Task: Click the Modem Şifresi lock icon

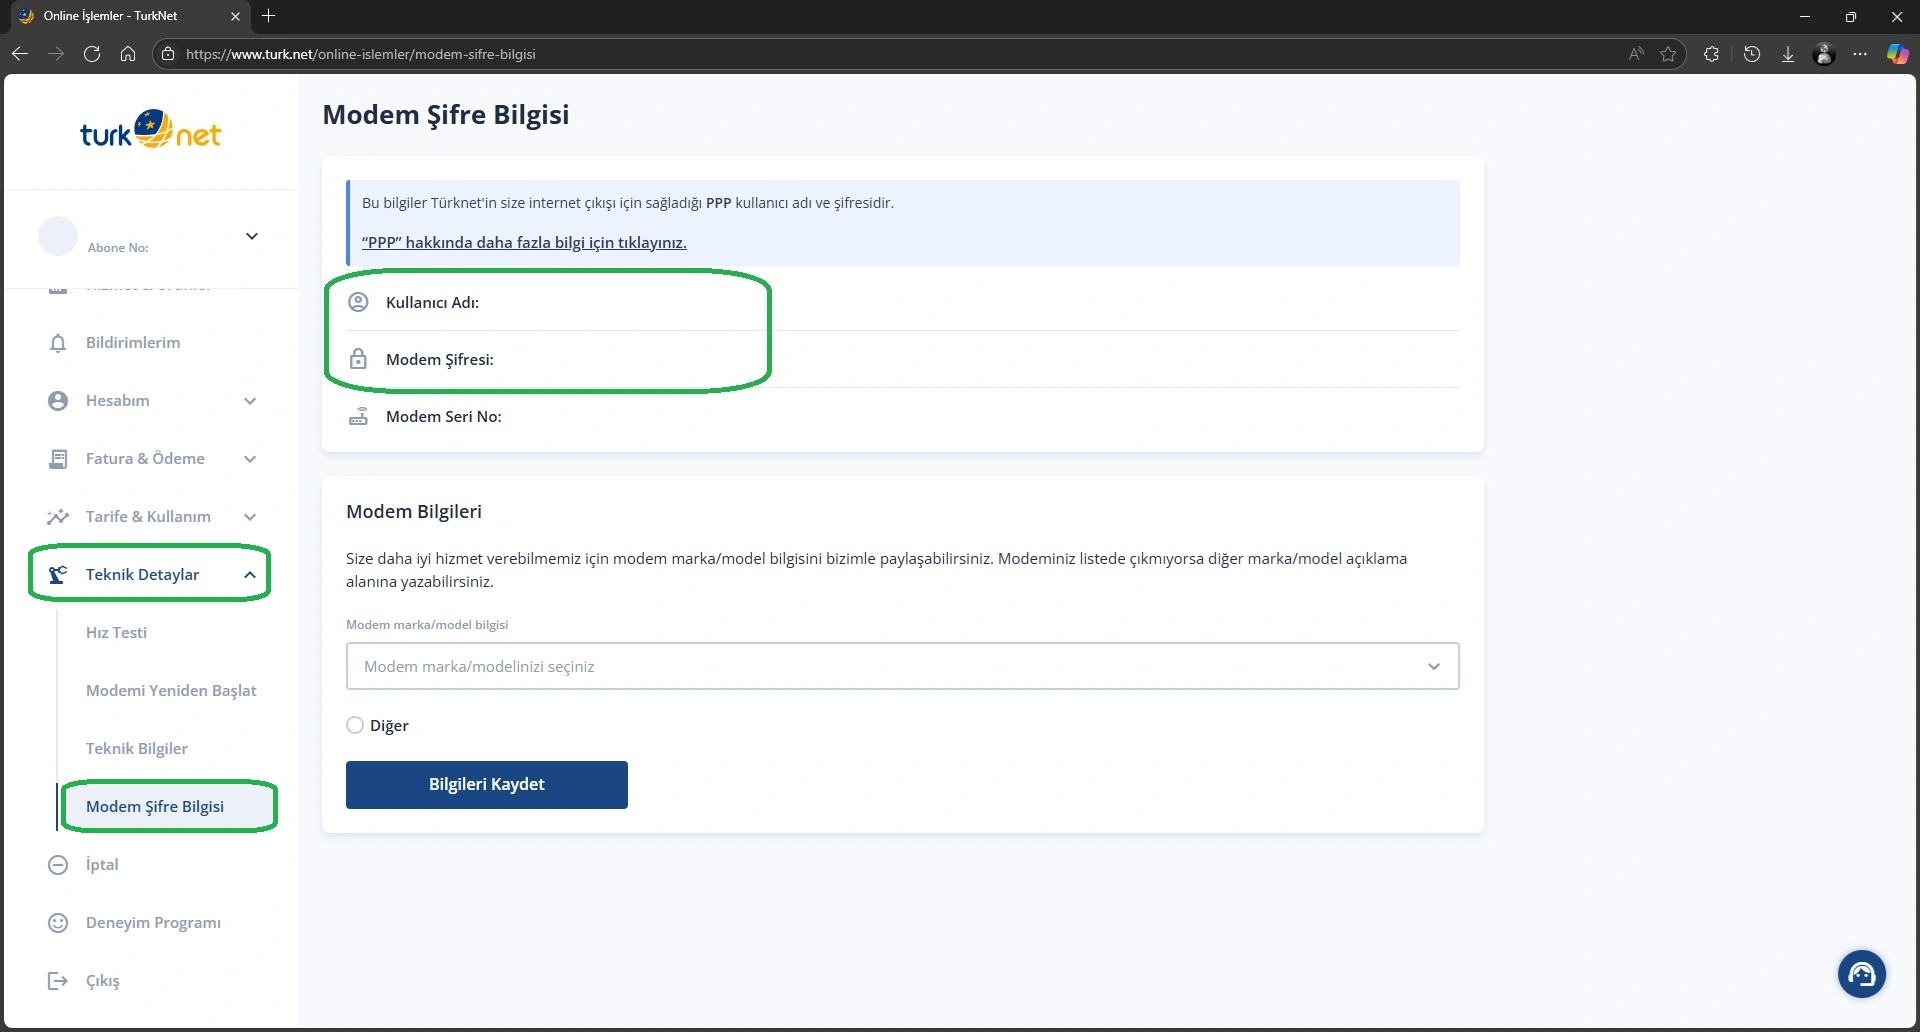Action: 358,359
